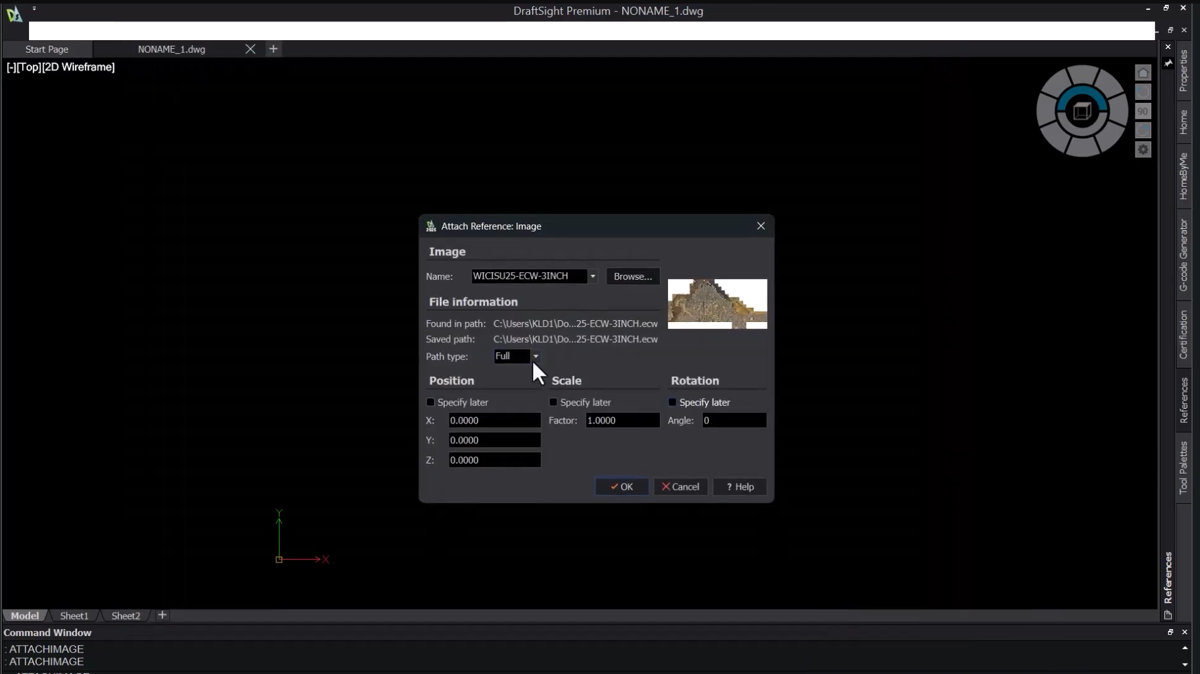Click the Scale Factor input field

(622, 421)
